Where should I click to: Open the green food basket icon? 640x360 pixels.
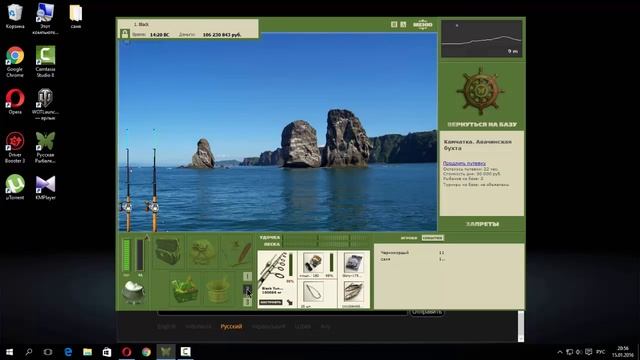point(184,289)
